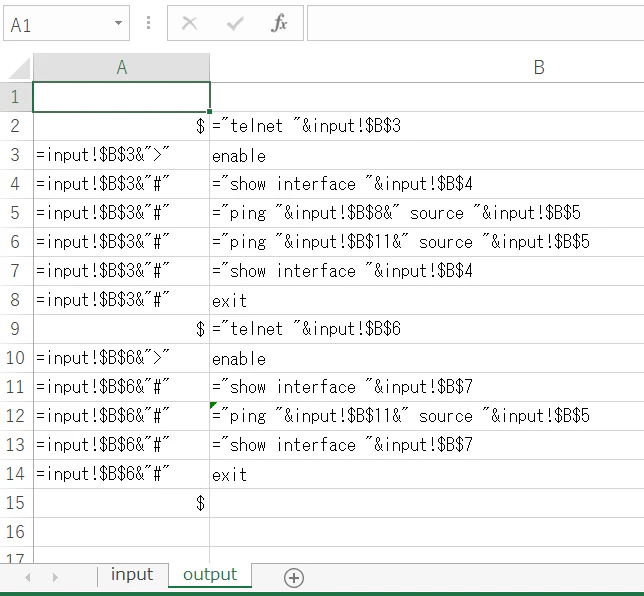Select cell B3 containing enable
The height and width of the screenshot is (596, 644).
427,155
